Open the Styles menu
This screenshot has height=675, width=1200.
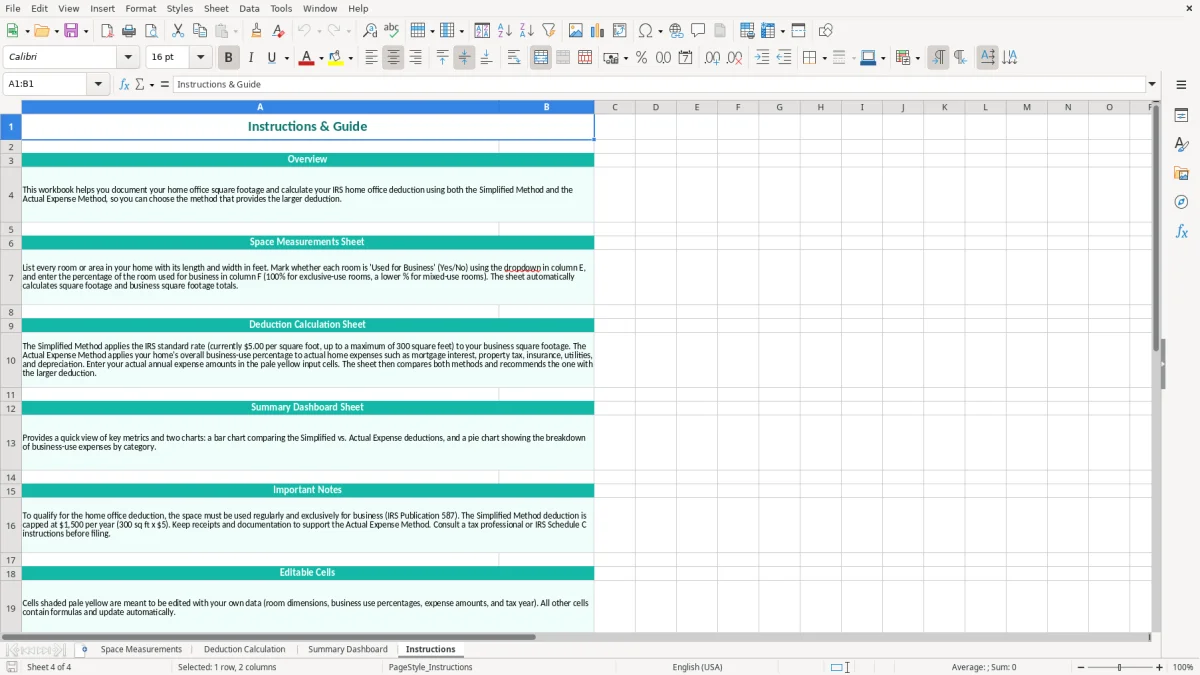tap(180, 8)
